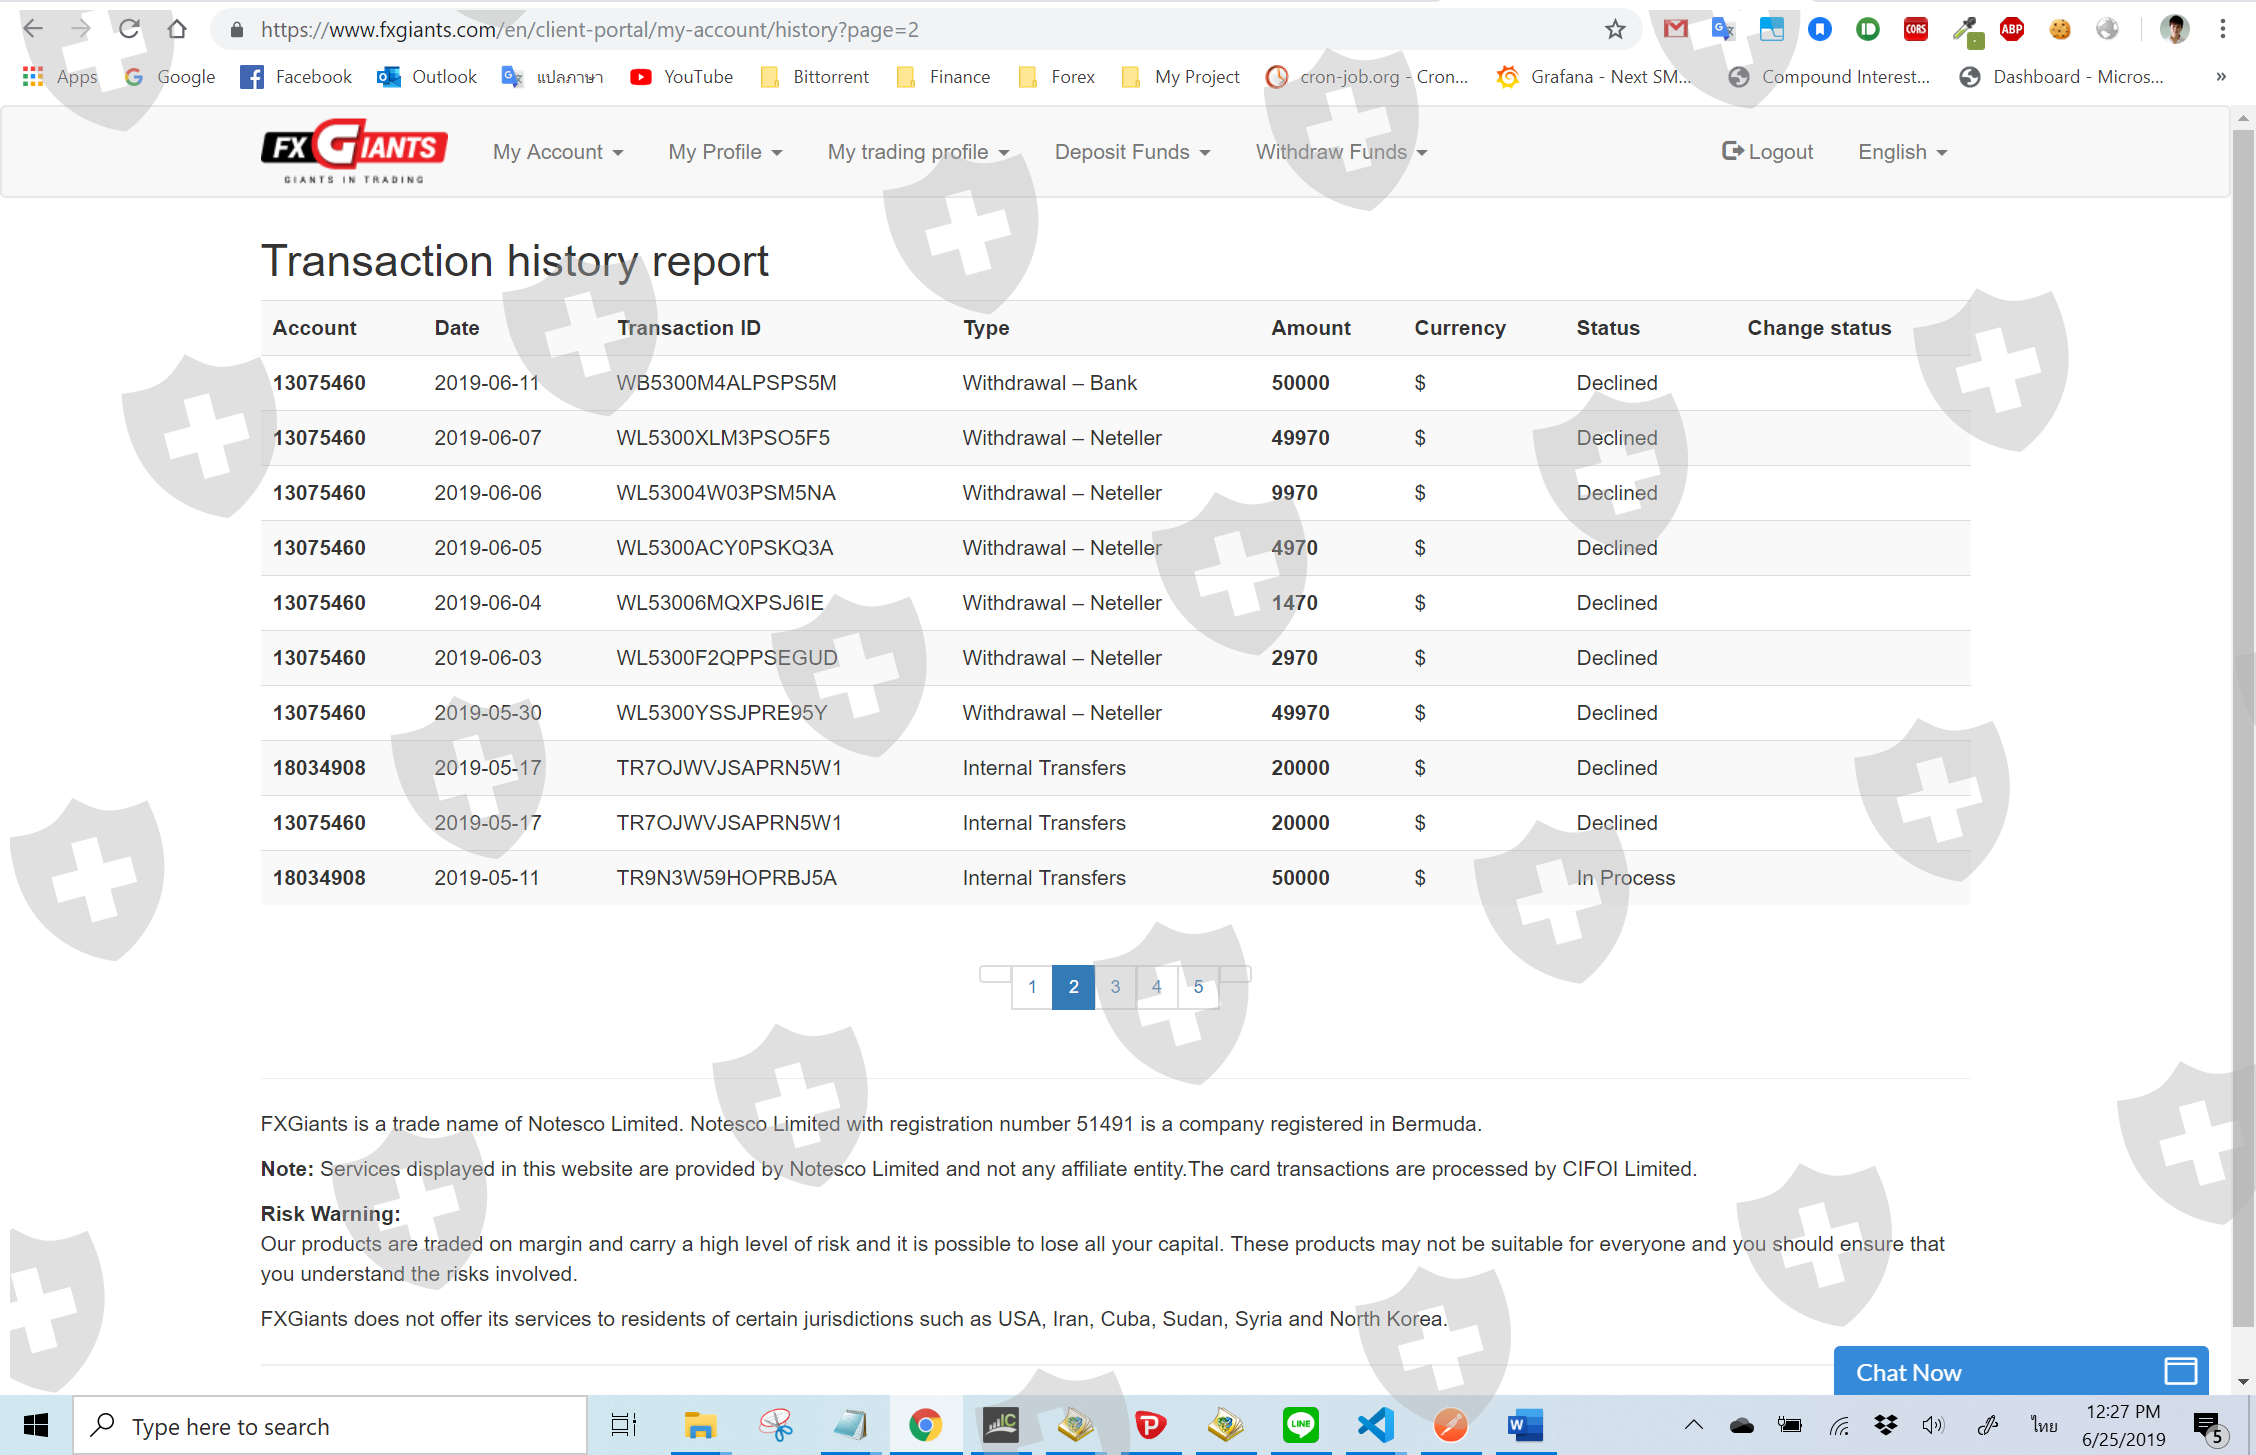Open Visual Studio Code from taskbar
The image size is (2256, 1455).
click(1375, 1425)
